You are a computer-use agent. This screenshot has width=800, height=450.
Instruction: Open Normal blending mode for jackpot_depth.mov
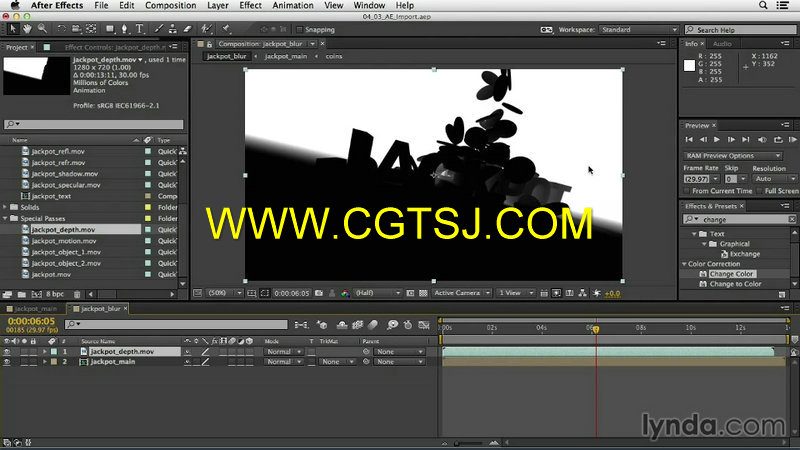pyautogui.click(x=283, y=352)
